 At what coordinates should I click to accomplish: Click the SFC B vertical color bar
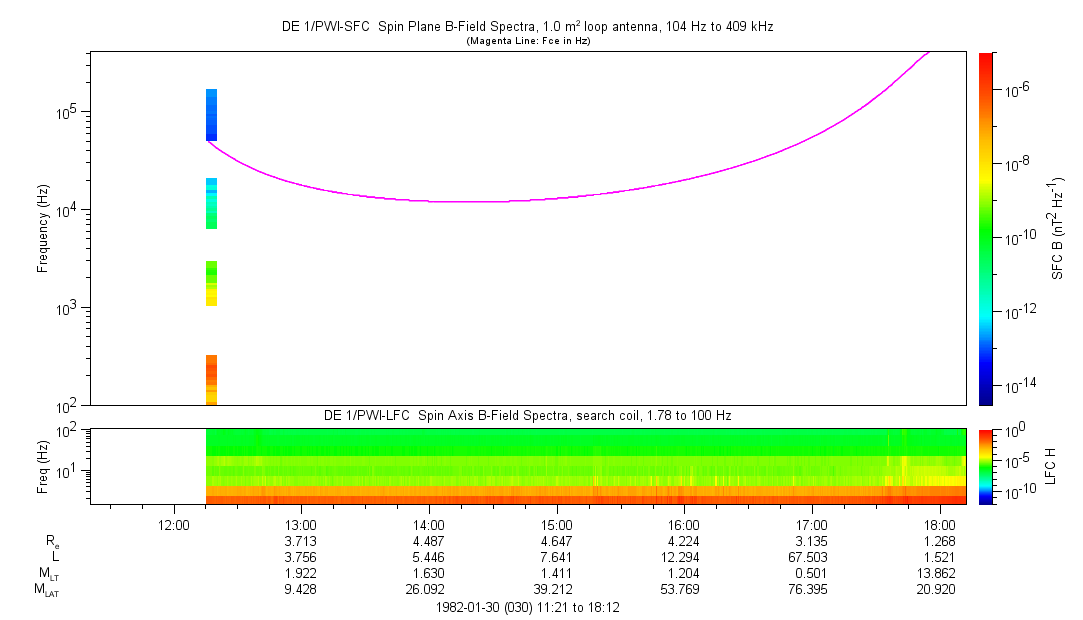[x=986, y=228]
